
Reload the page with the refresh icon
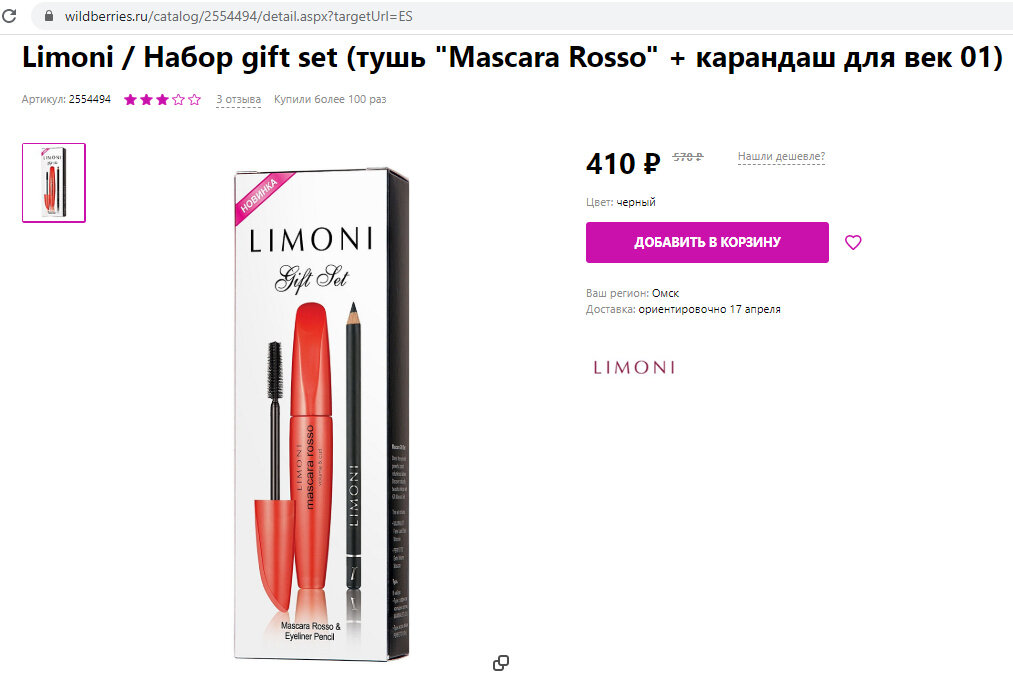pos(9,16)
